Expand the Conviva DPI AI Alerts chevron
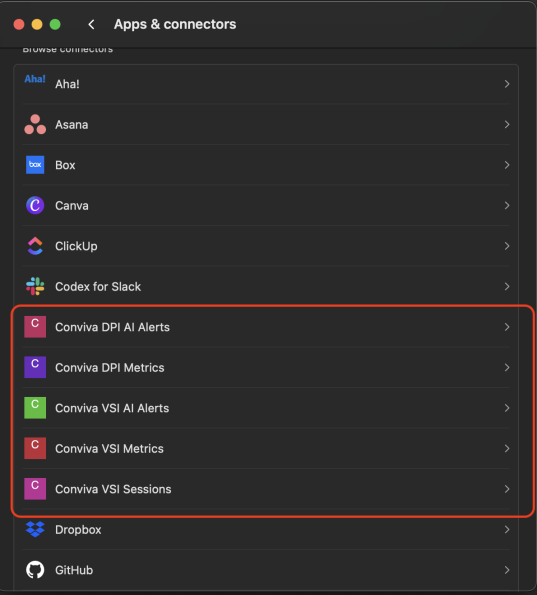Viewport: 537px width, 595px height. [507, 327]
